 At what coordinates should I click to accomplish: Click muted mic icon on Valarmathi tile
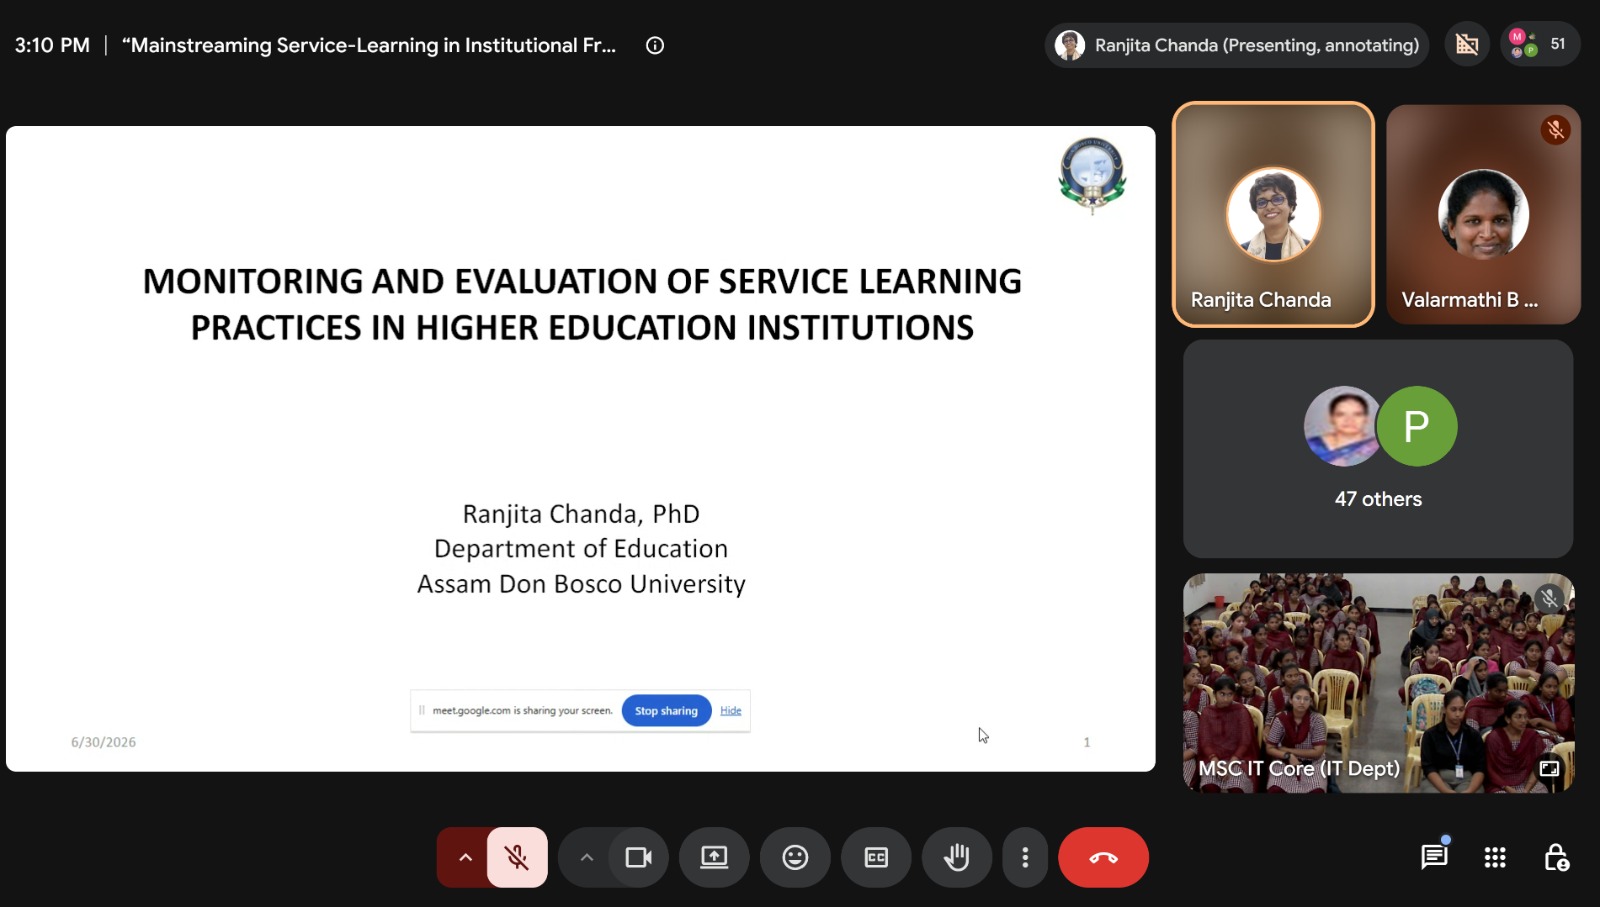1555,130
